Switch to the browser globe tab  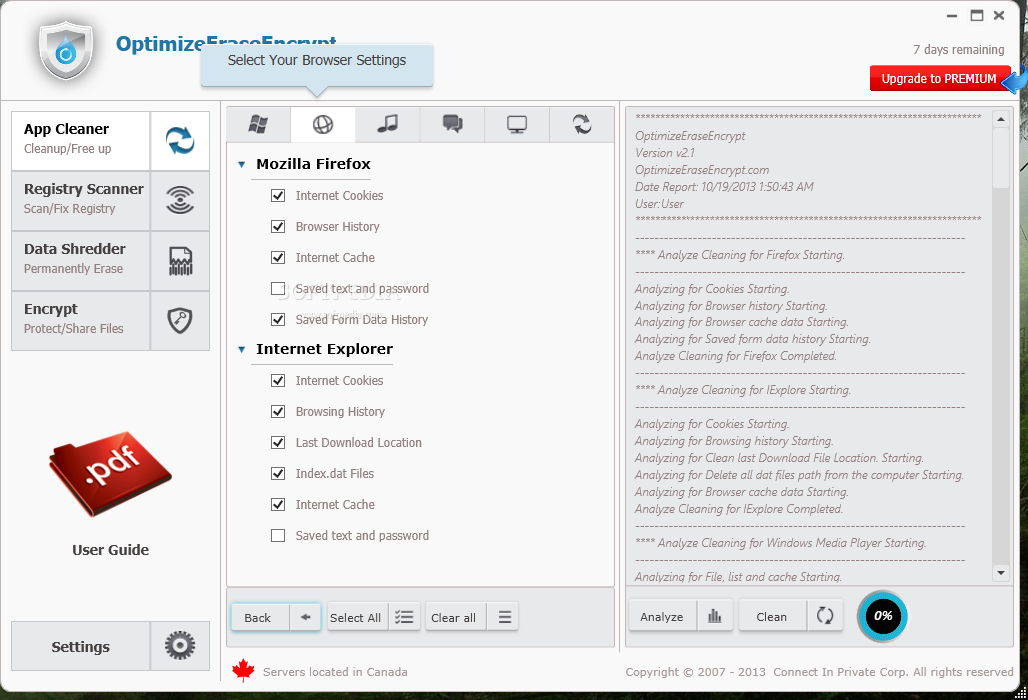click(323, 124)
